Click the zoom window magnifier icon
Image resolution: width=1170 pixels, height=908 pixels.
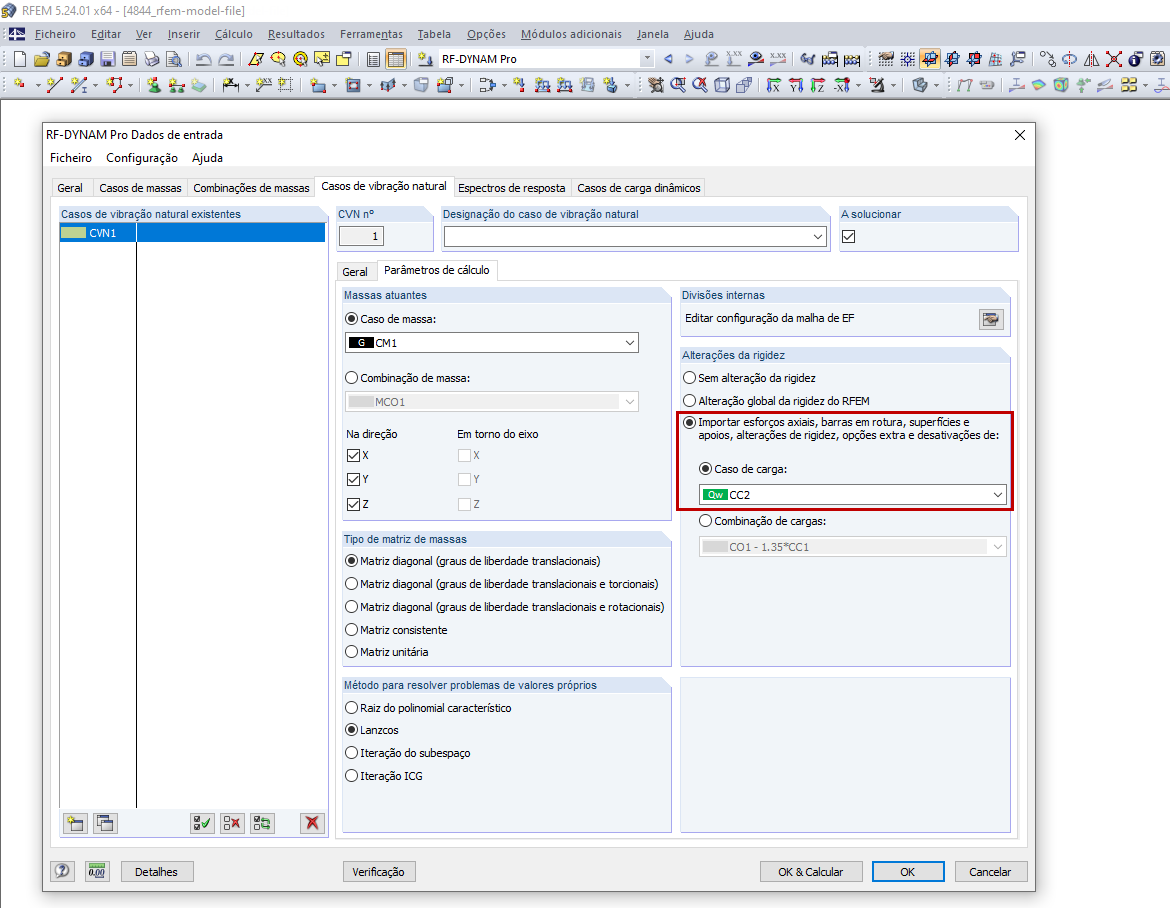click(678, 85)
